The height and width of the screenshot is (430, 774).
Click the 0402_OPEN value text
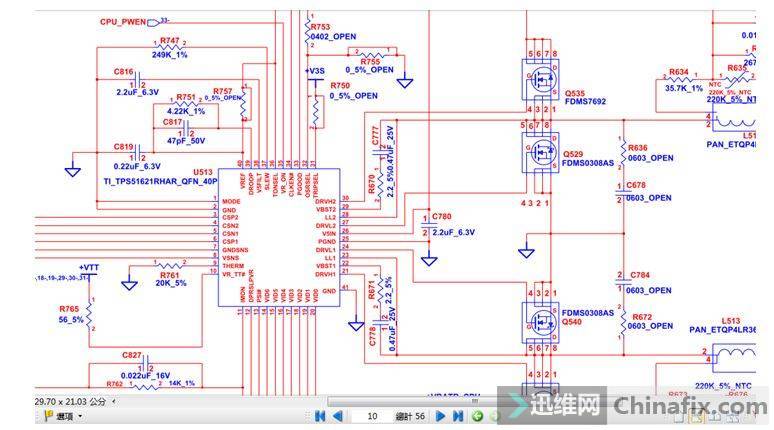click(333, 37)
